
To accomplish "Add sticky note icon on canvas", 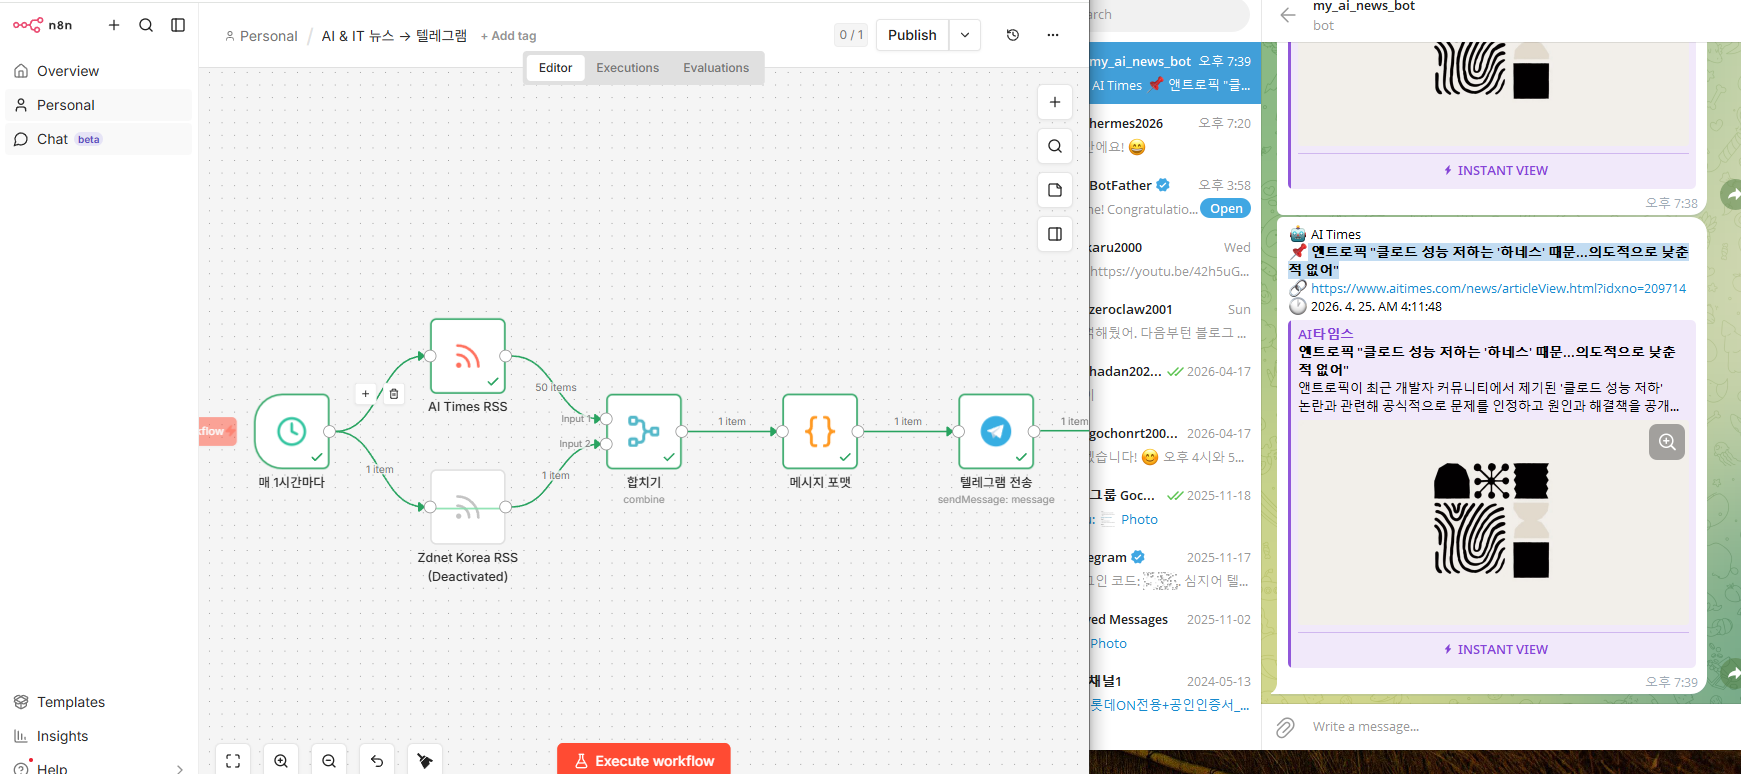I will [x=1055, y=190].
